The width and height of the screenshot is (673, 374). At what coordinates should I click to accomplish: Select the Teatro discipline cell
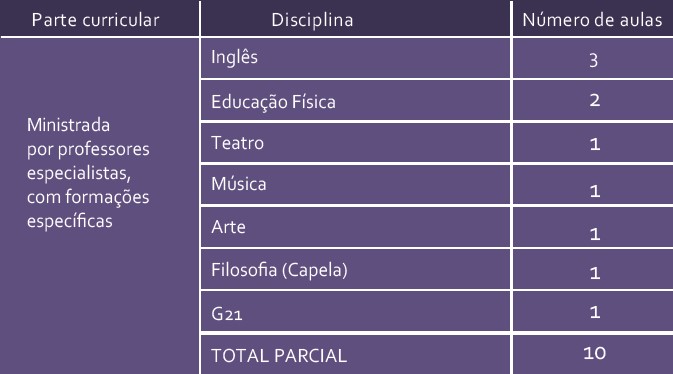tap(355, 143)
